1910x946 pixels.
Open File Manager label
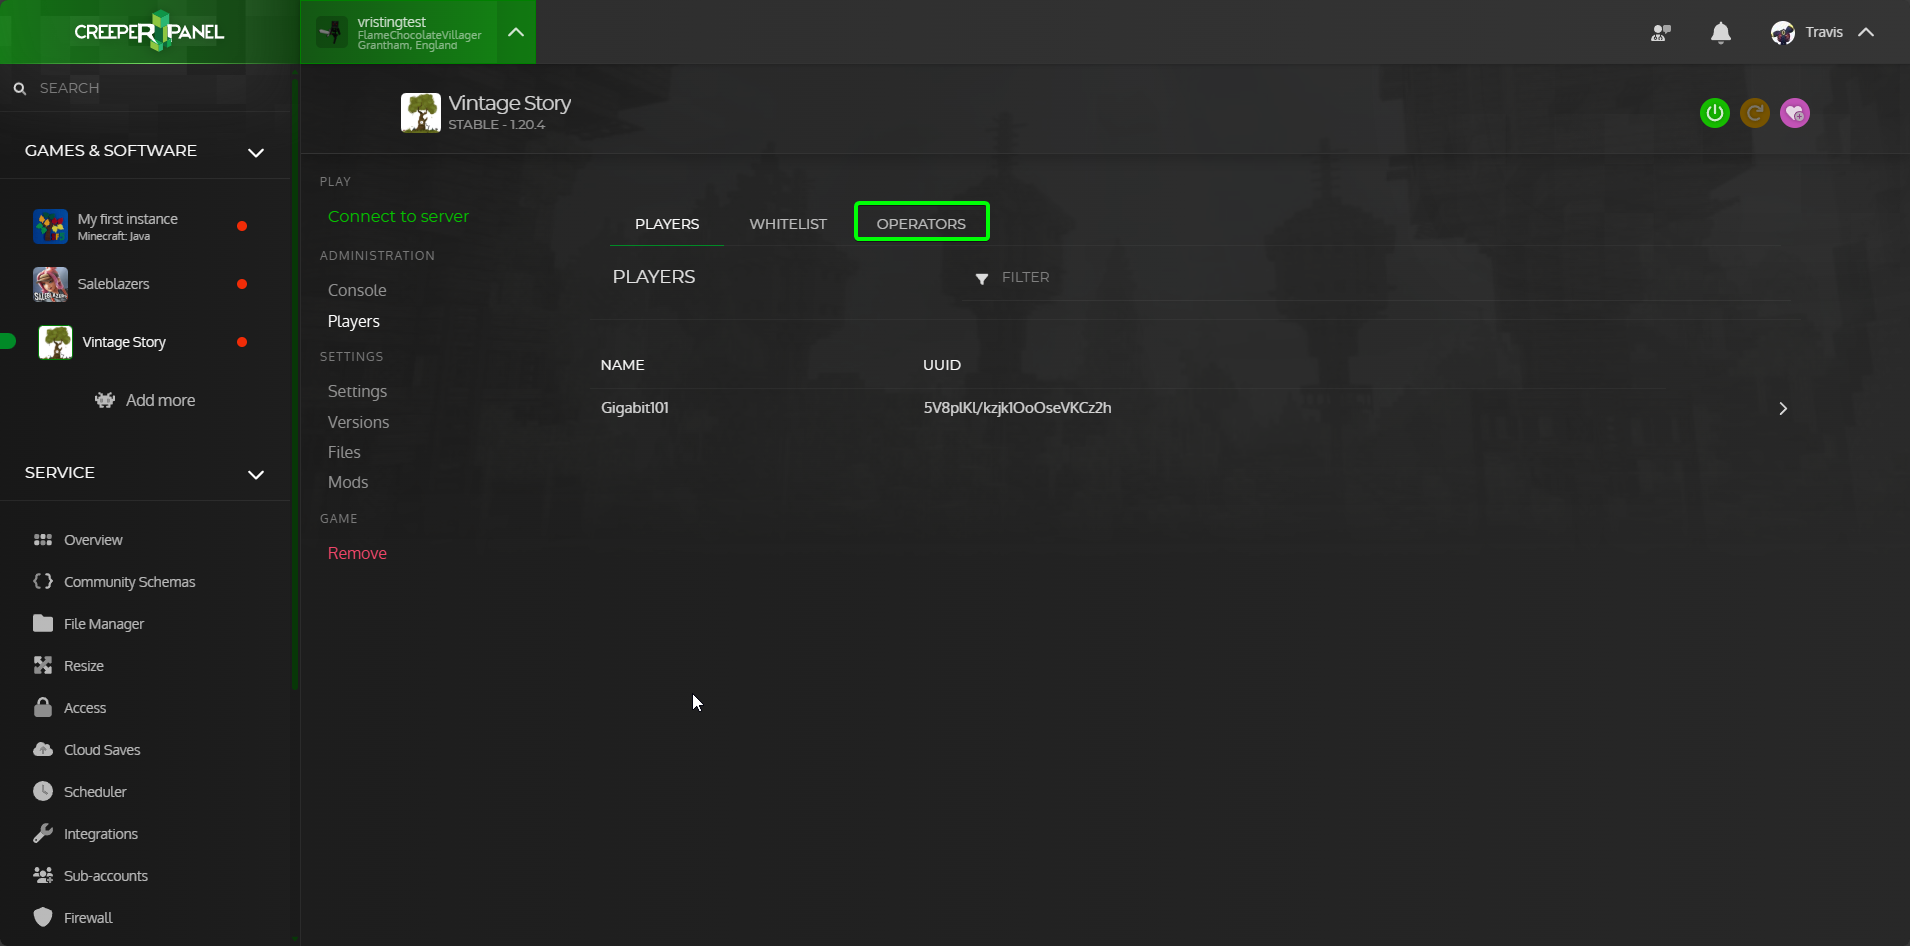(104, 624)
